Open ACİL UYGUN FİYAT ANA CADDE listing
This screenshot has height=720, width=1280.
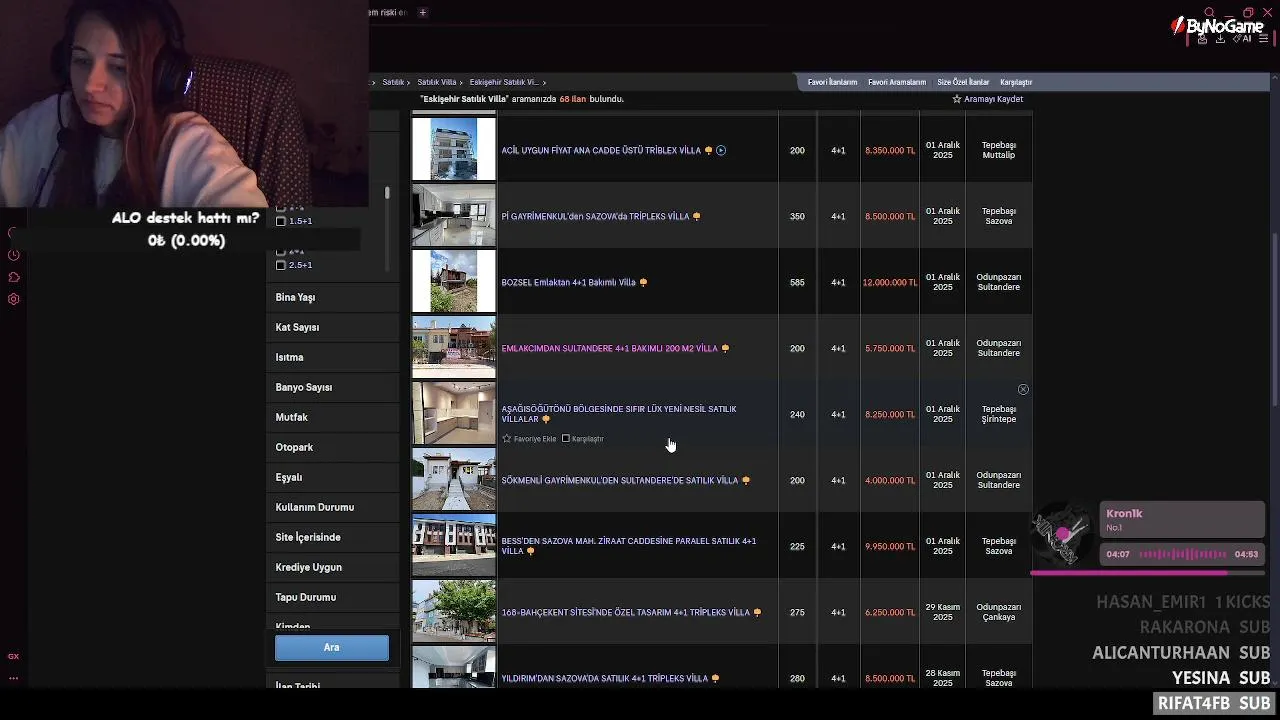coord(601,150)
